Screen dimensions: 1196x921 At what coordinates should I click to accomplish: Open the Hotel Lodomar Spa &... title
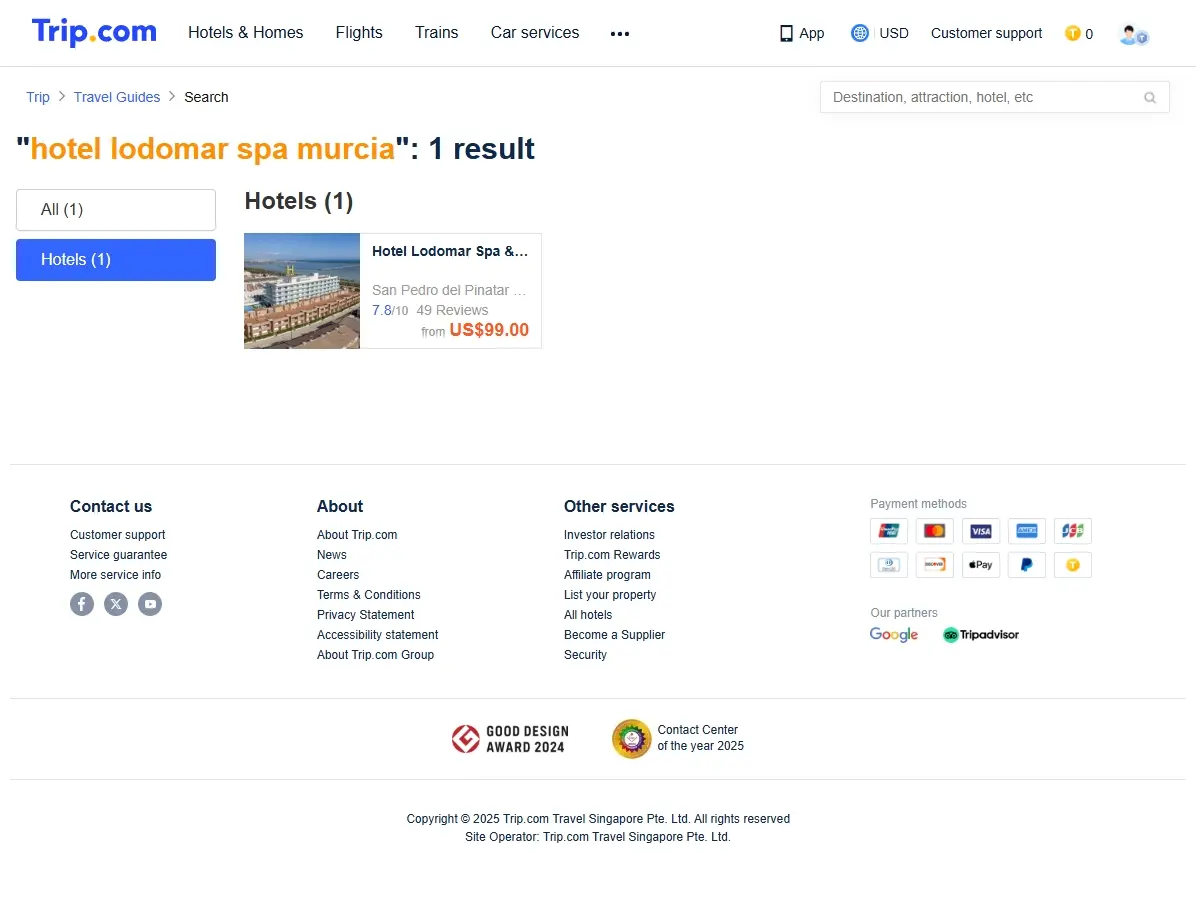[450, 251]
